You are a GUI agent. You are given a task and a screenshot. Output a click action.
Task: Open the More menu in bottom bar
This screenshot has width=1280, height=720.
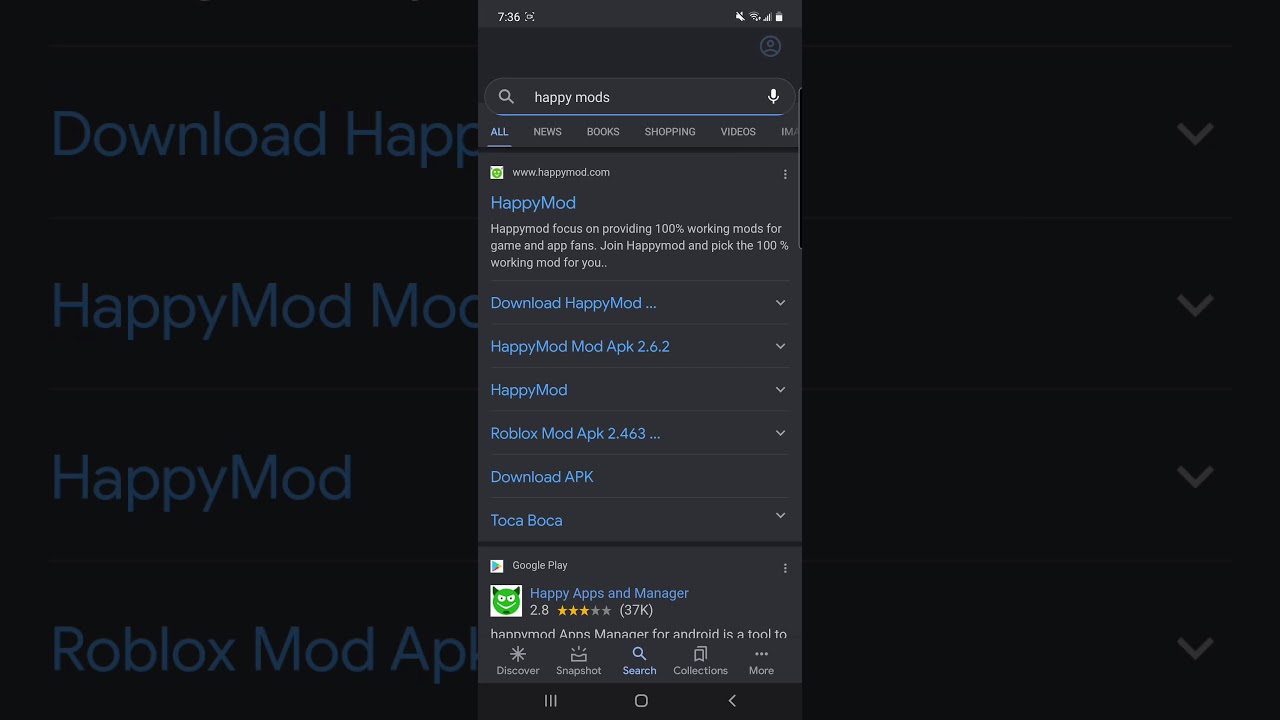click(761, 661)
